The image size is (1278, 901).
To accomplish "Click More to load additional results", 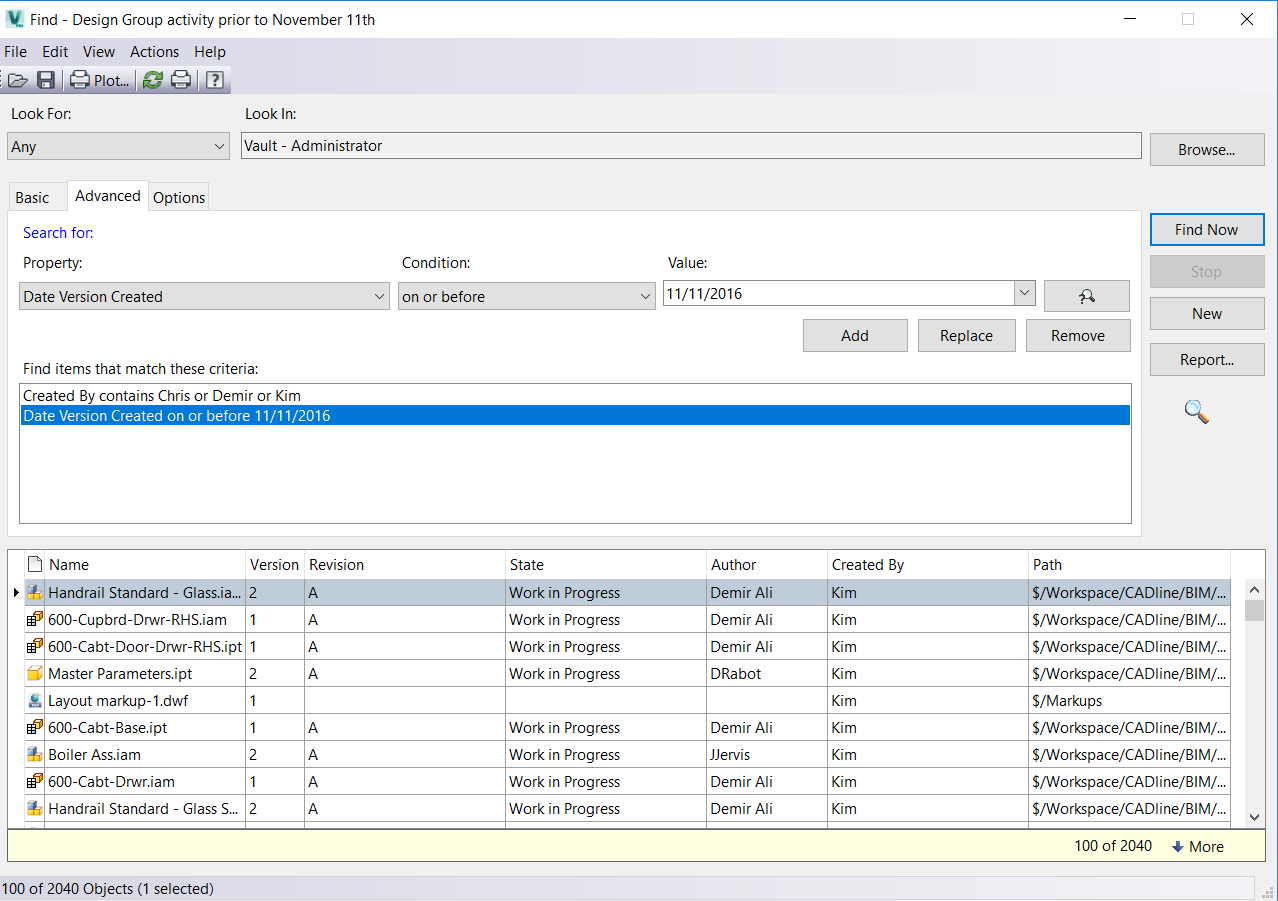I will pyautogui.click(x=1198, y=846).
